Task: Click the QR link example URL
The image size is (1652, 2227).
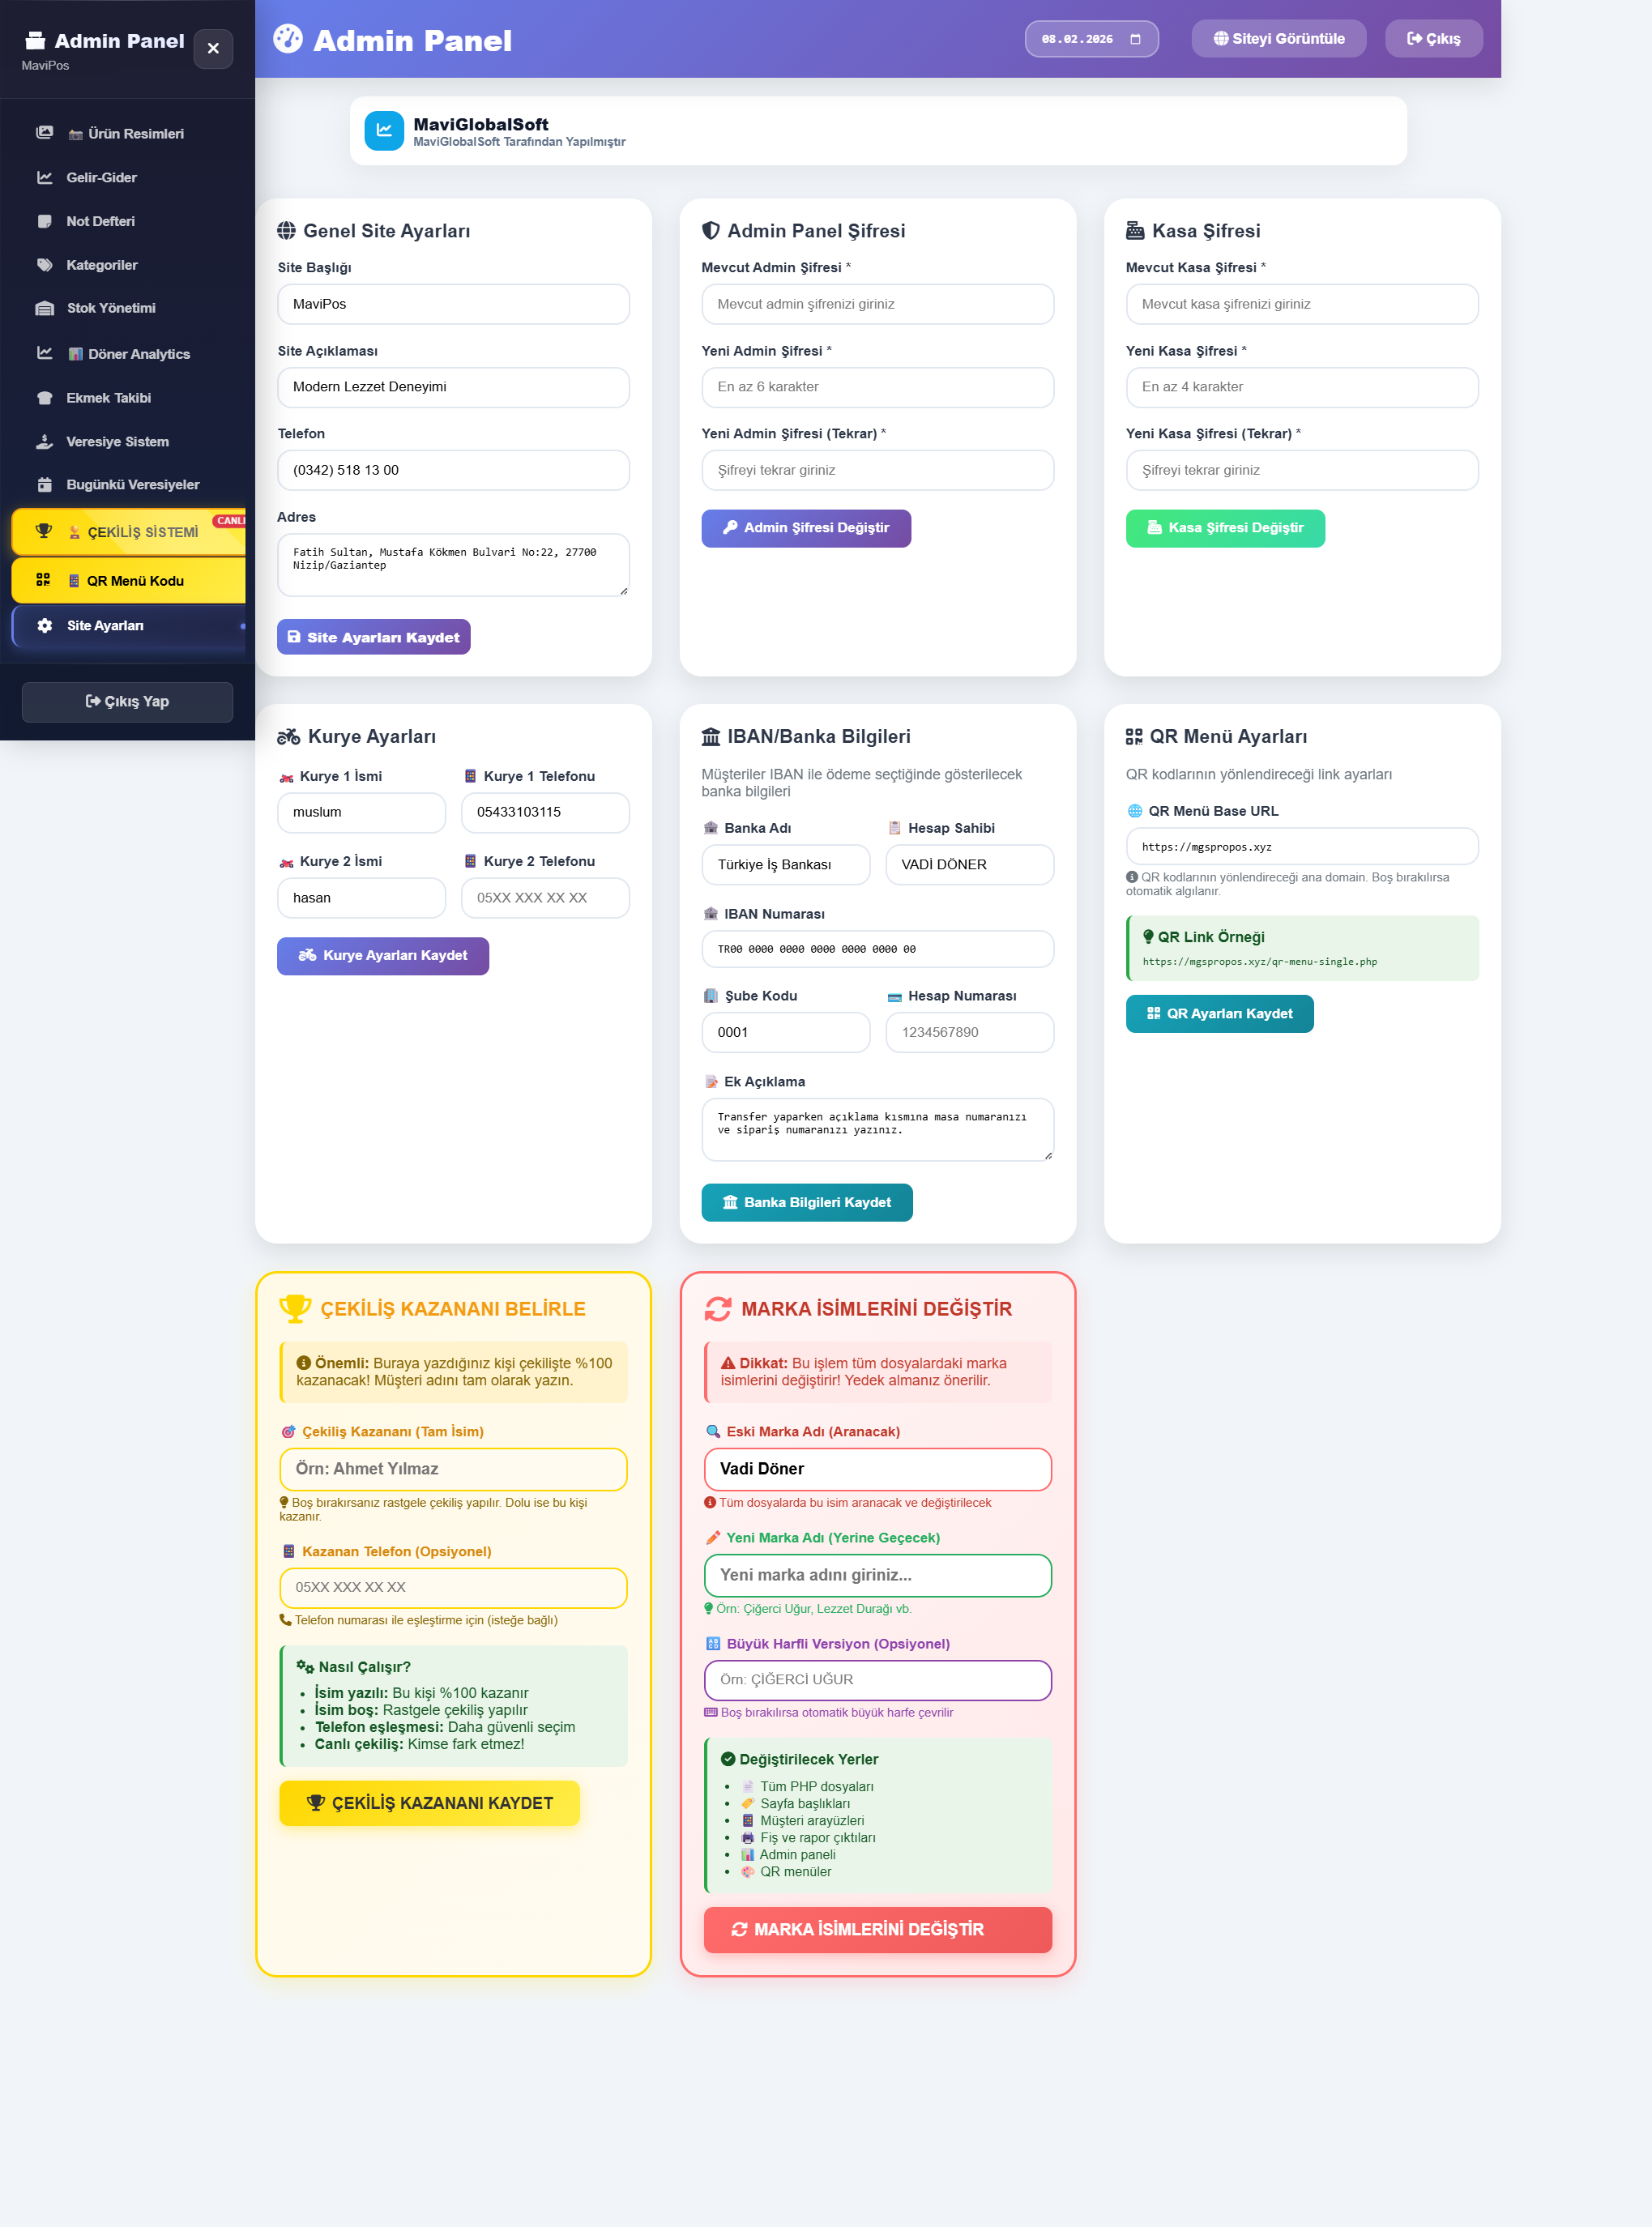Action: click(1259, 961)
